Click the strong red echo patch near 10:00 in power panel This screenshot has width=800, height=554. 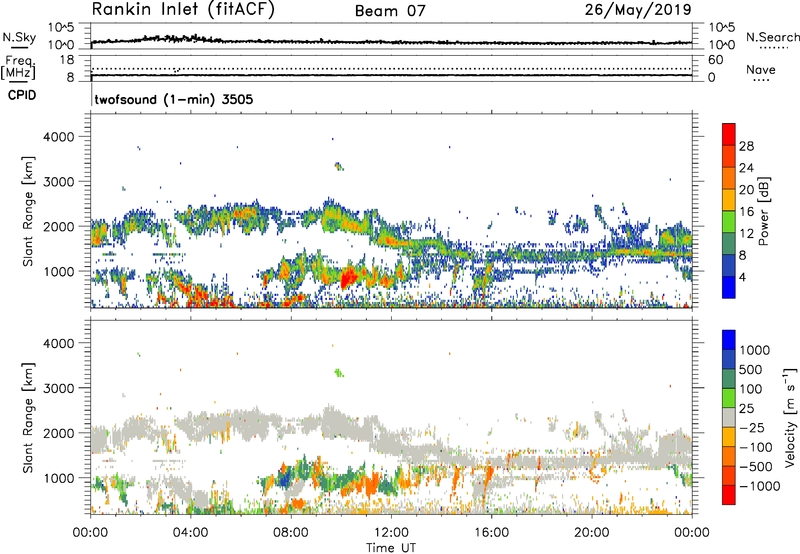click(x=348, y=278)
